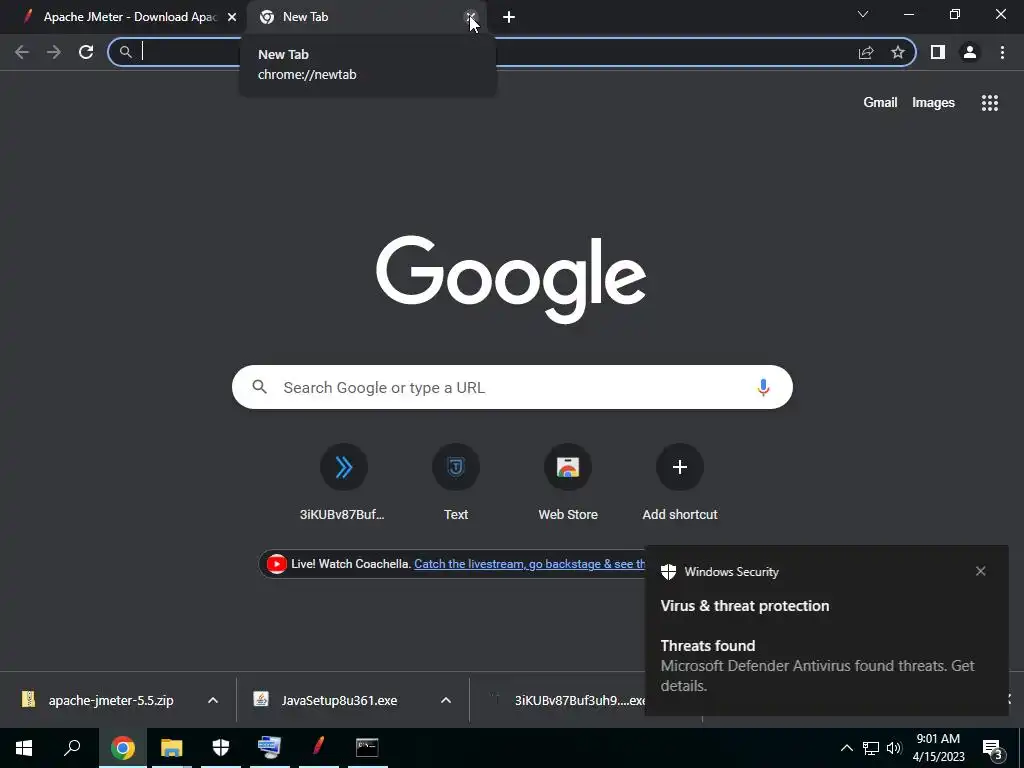Open Chrome's three-dot menu

[x=1002, y=52]
